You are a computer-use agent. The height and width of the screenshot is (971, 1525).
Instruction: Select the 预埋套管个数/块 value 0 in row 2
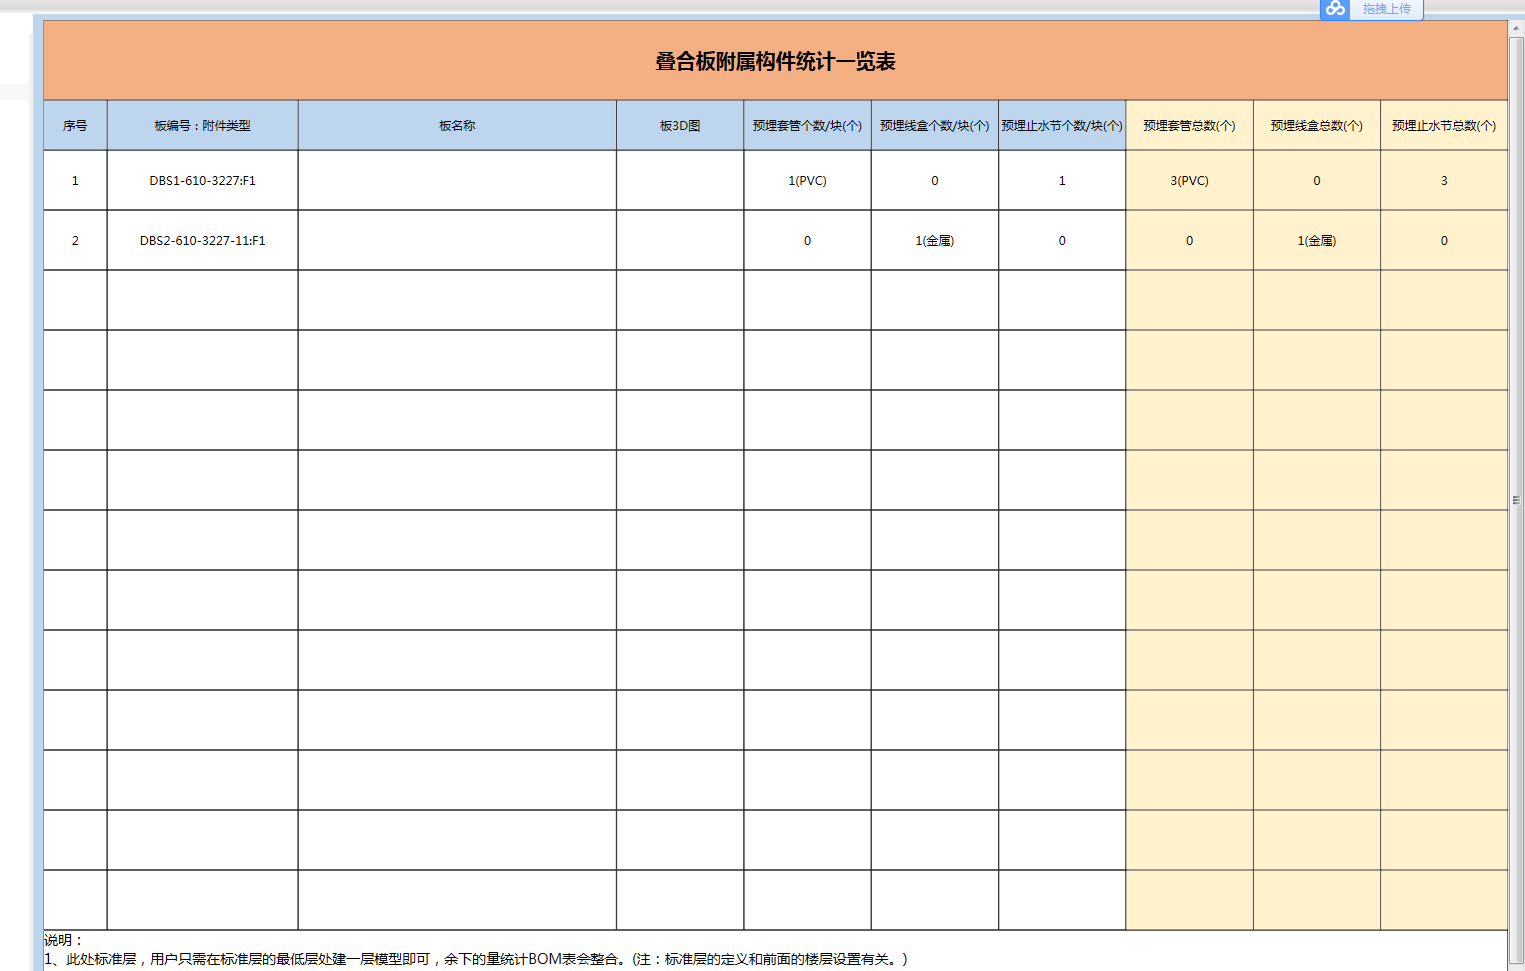click(807, 240)
